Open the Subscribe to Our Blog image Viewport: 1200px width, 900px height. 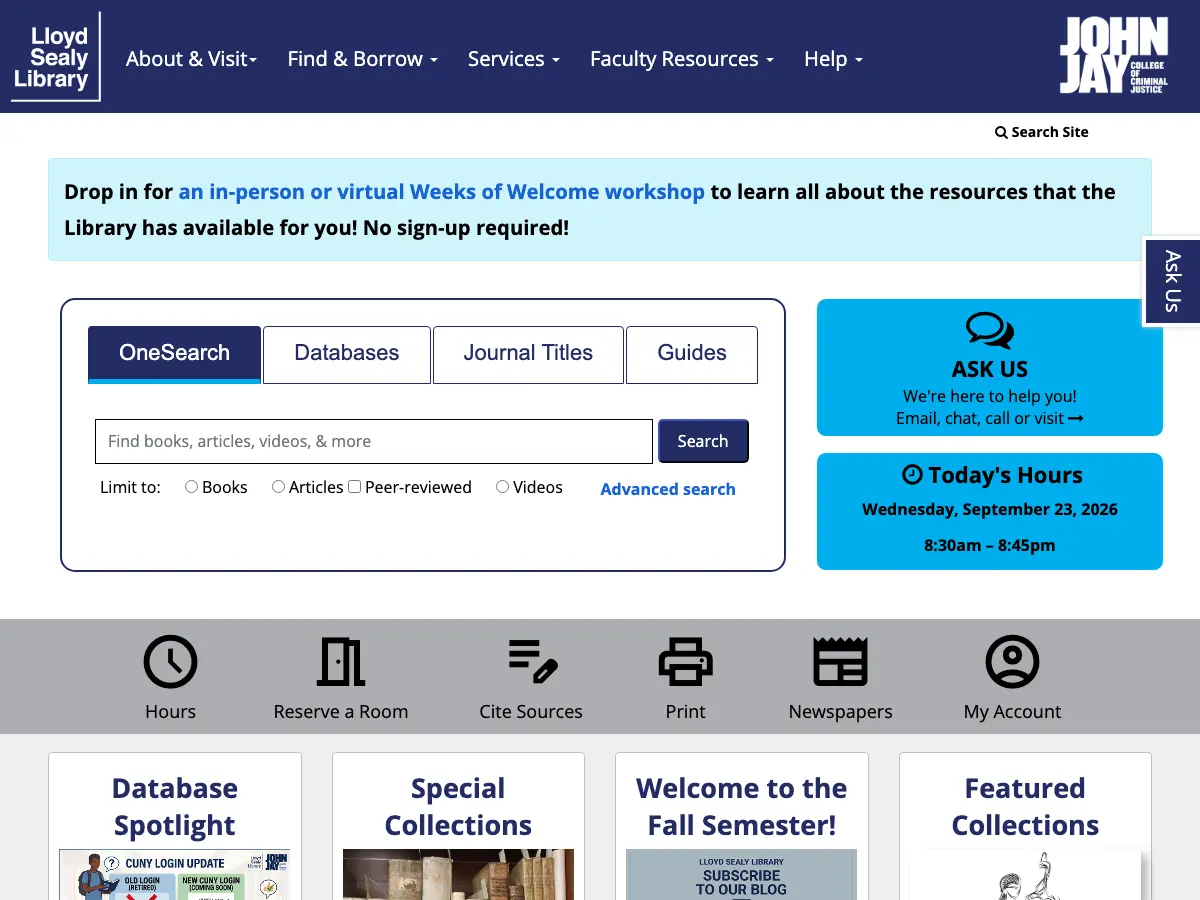point(741,875)
